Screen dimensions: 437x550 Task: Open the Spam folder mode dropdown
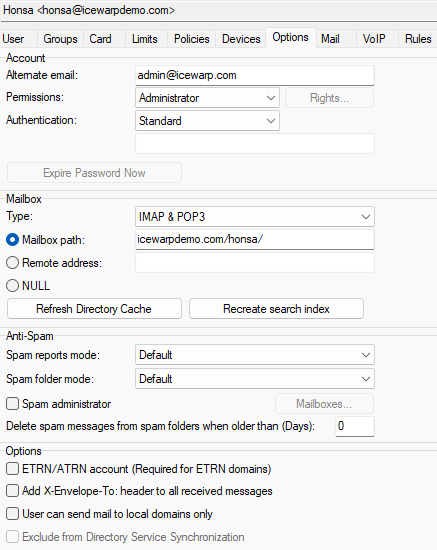[255, 378]
